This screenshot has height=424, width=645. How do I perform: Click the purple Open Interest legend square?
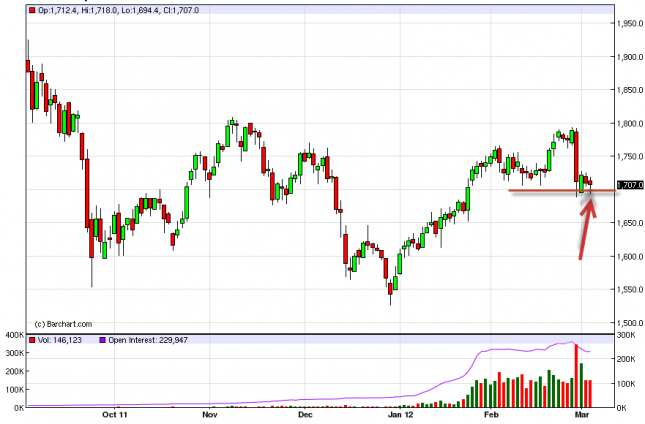pyautogui.click(x=102, y=340)
